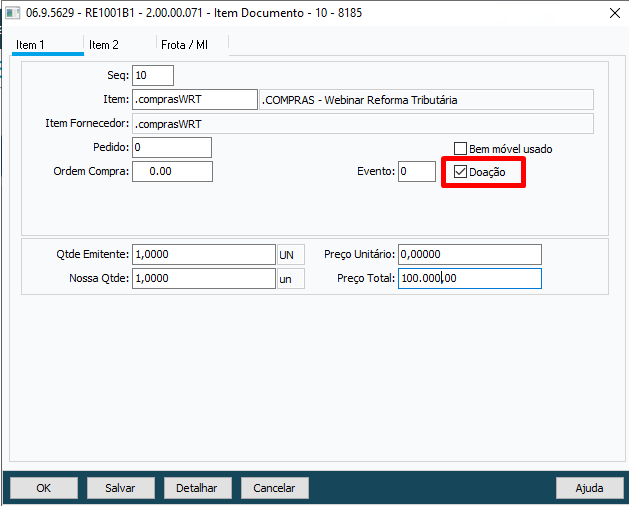Click the Evento label
This screenshot has width=629, height=506.
click(x=376, y=171)
